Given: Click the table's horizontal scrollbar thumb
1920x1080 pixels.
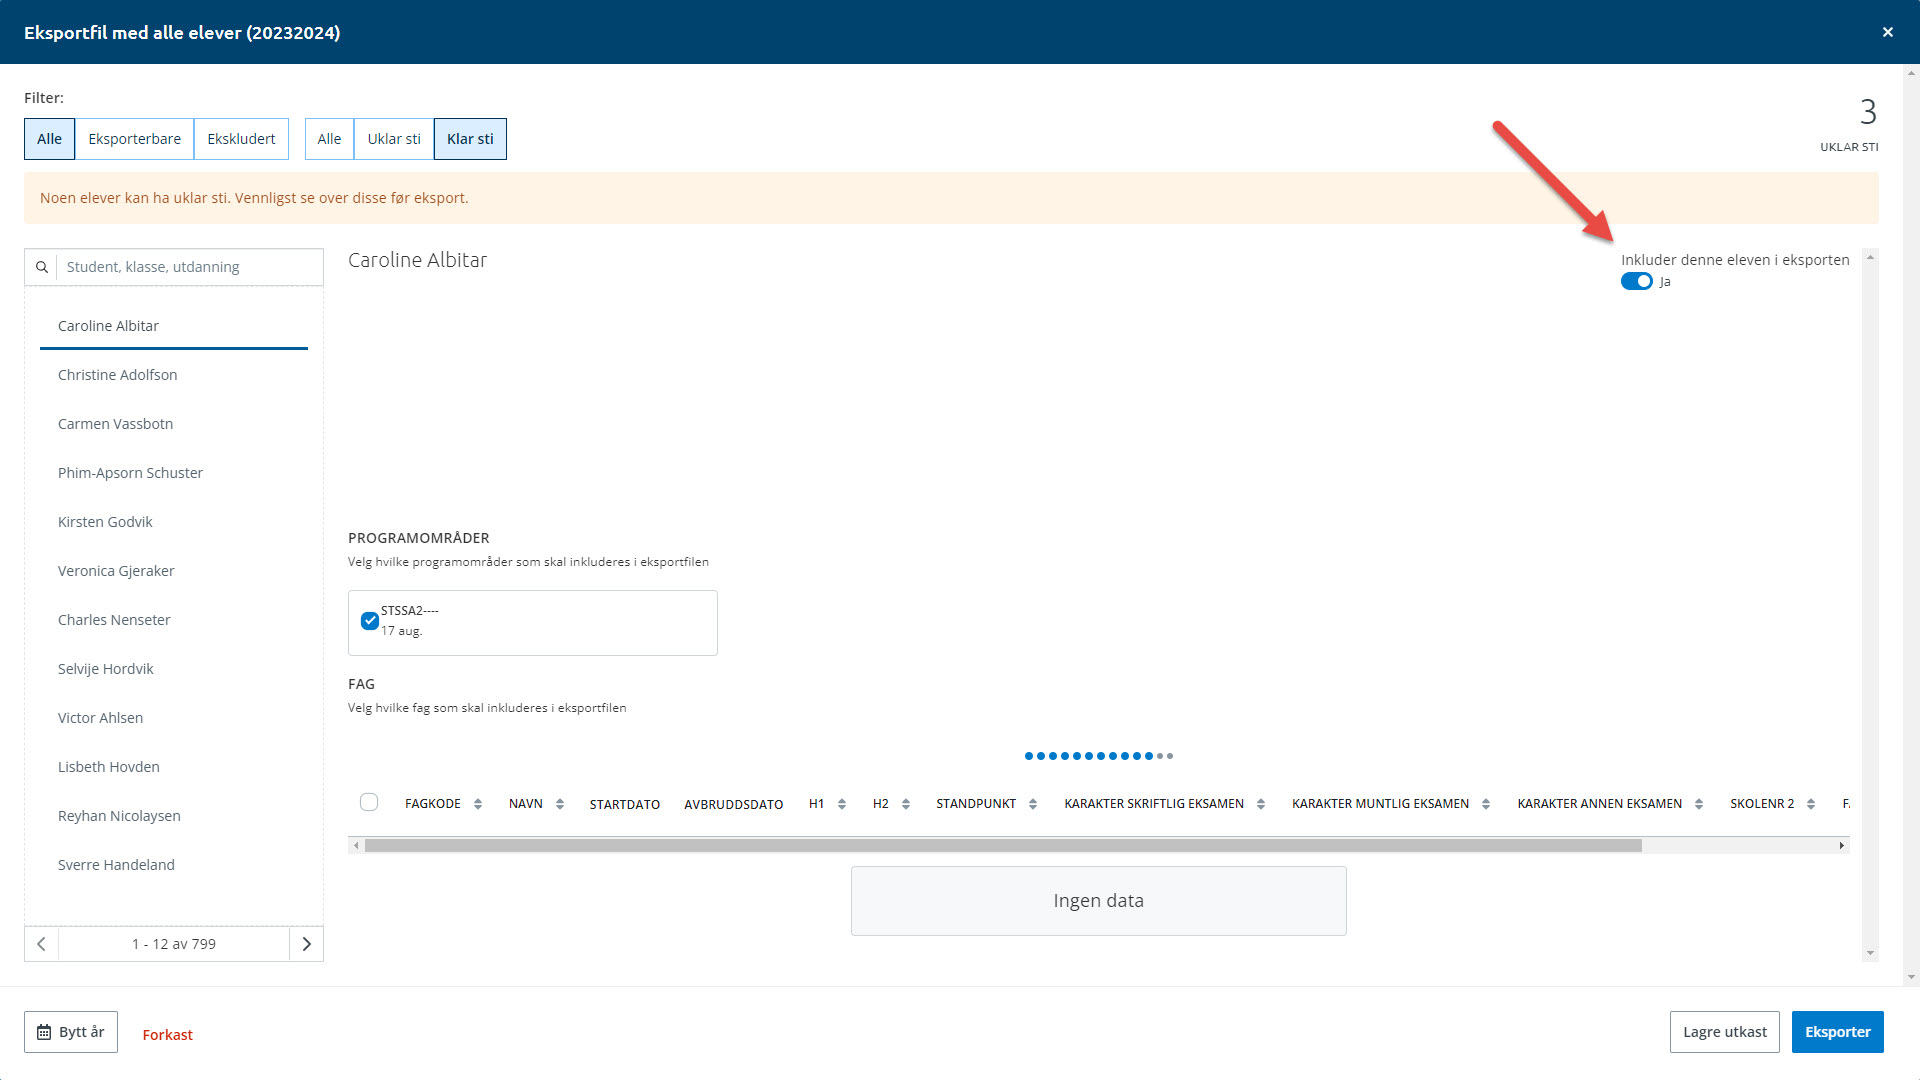Looking at the screenshot, I should [1003, 846].
